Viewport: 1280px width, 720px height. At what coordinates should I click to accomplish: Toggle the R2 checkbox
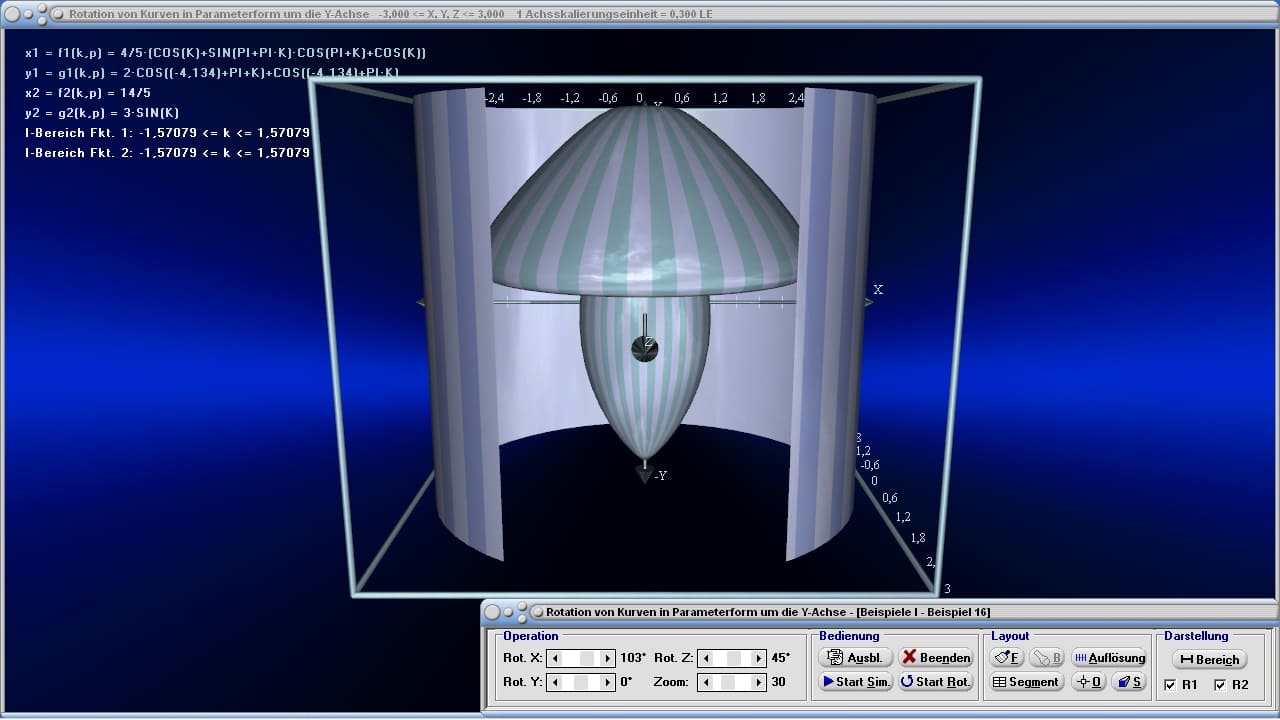point(1220,685)
